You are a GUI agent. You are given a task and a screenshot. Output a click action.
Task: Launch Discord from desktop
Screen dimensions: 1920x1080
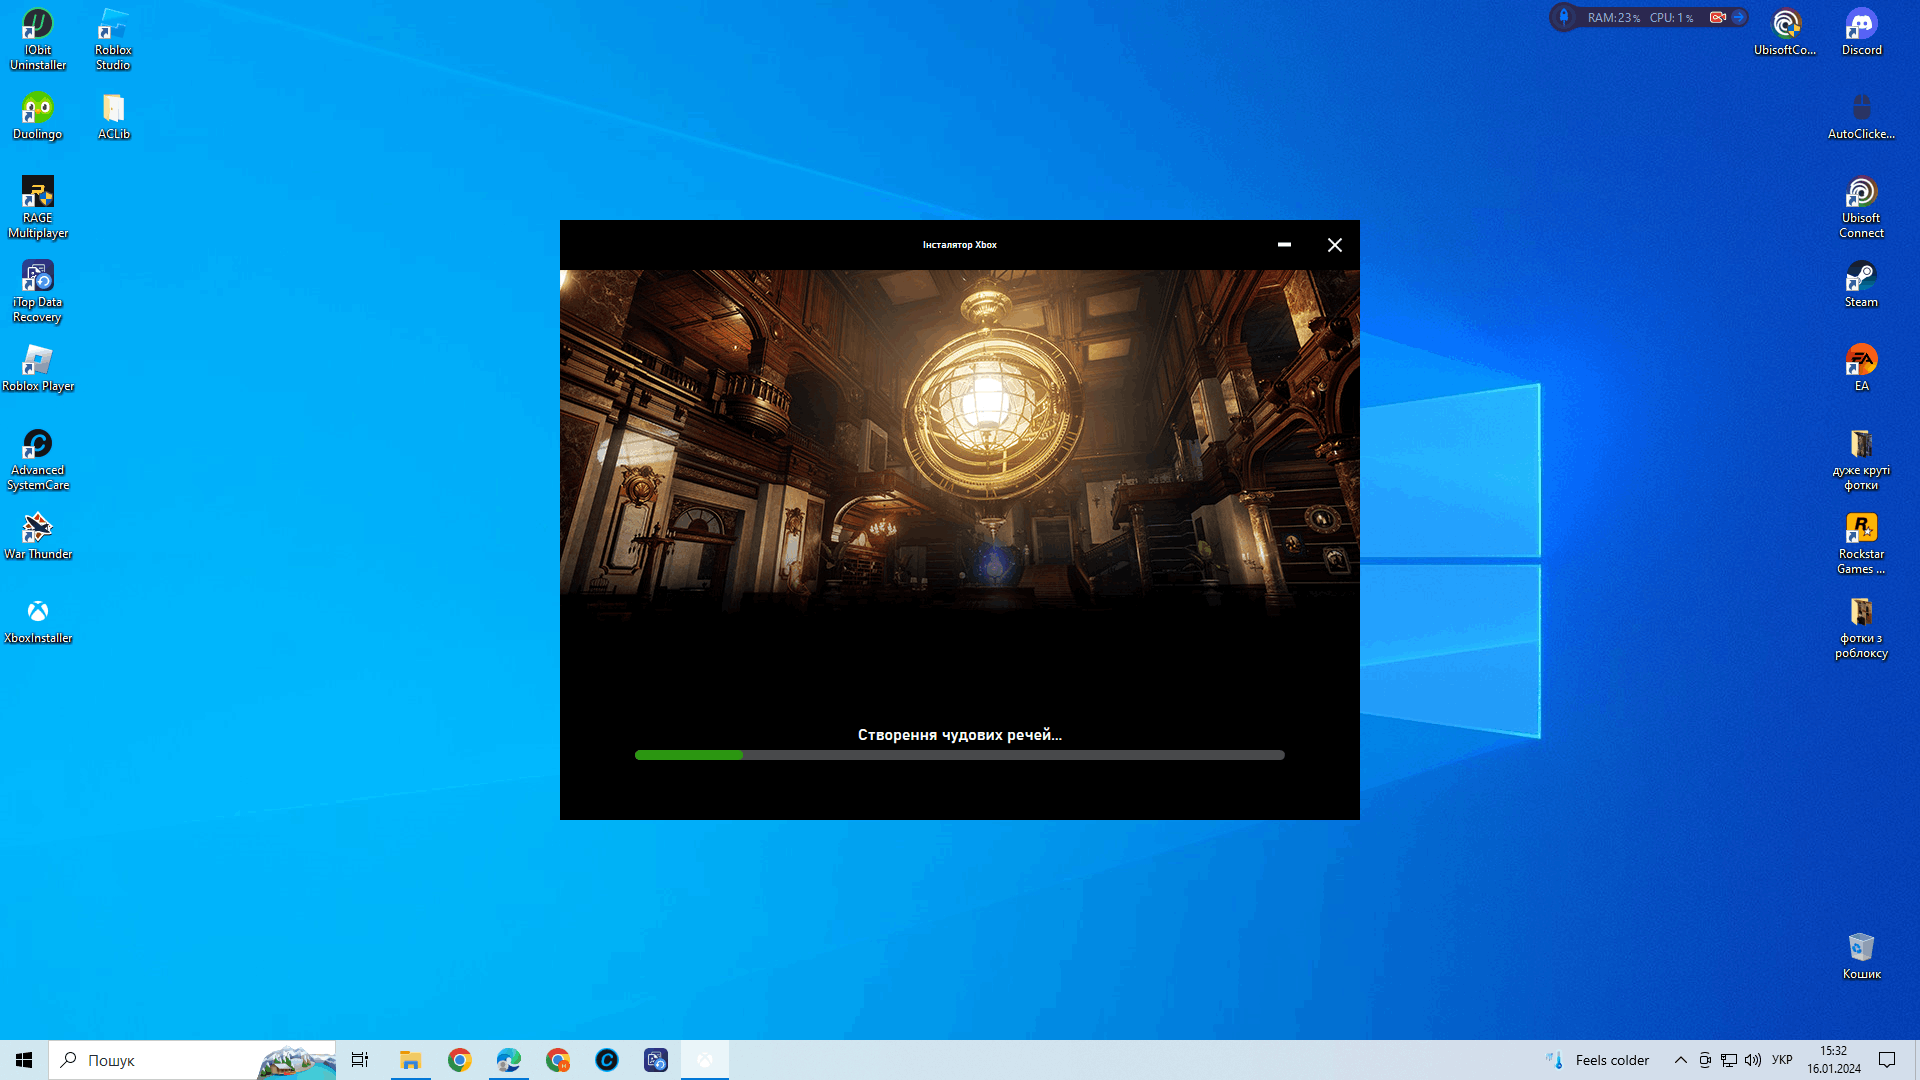tap(1861, 32)
